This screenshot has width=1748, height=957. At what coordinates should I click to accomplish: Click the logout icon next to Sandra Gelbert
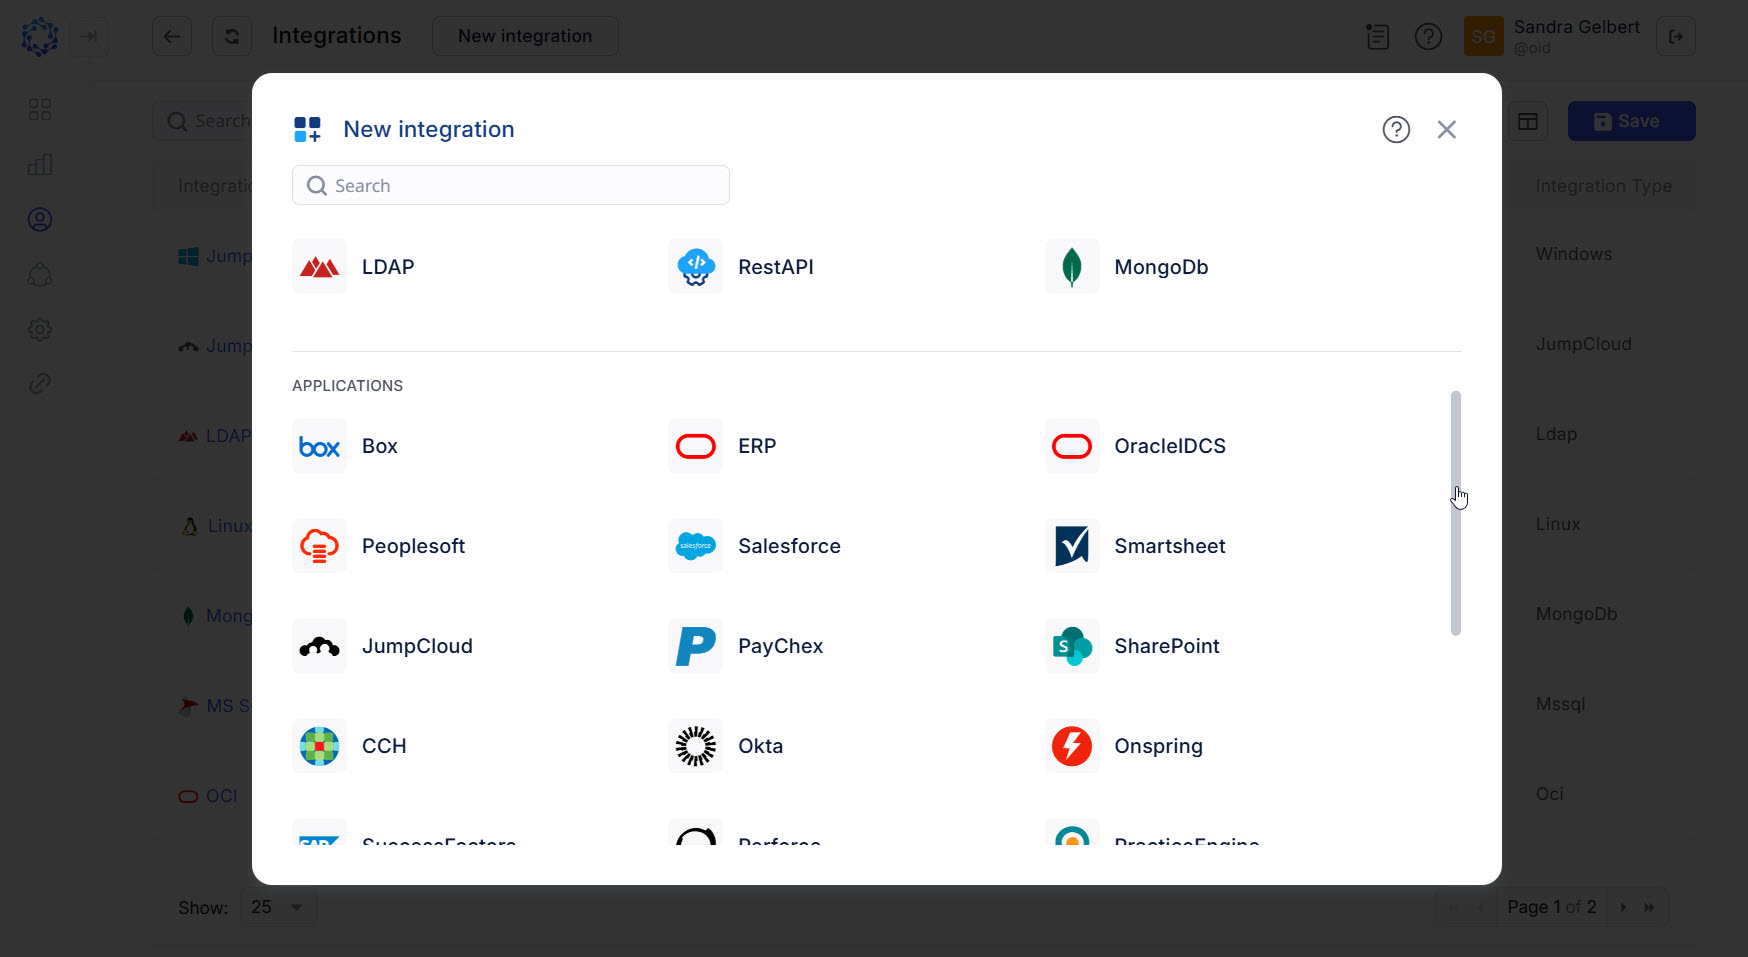coord(1676,36)
